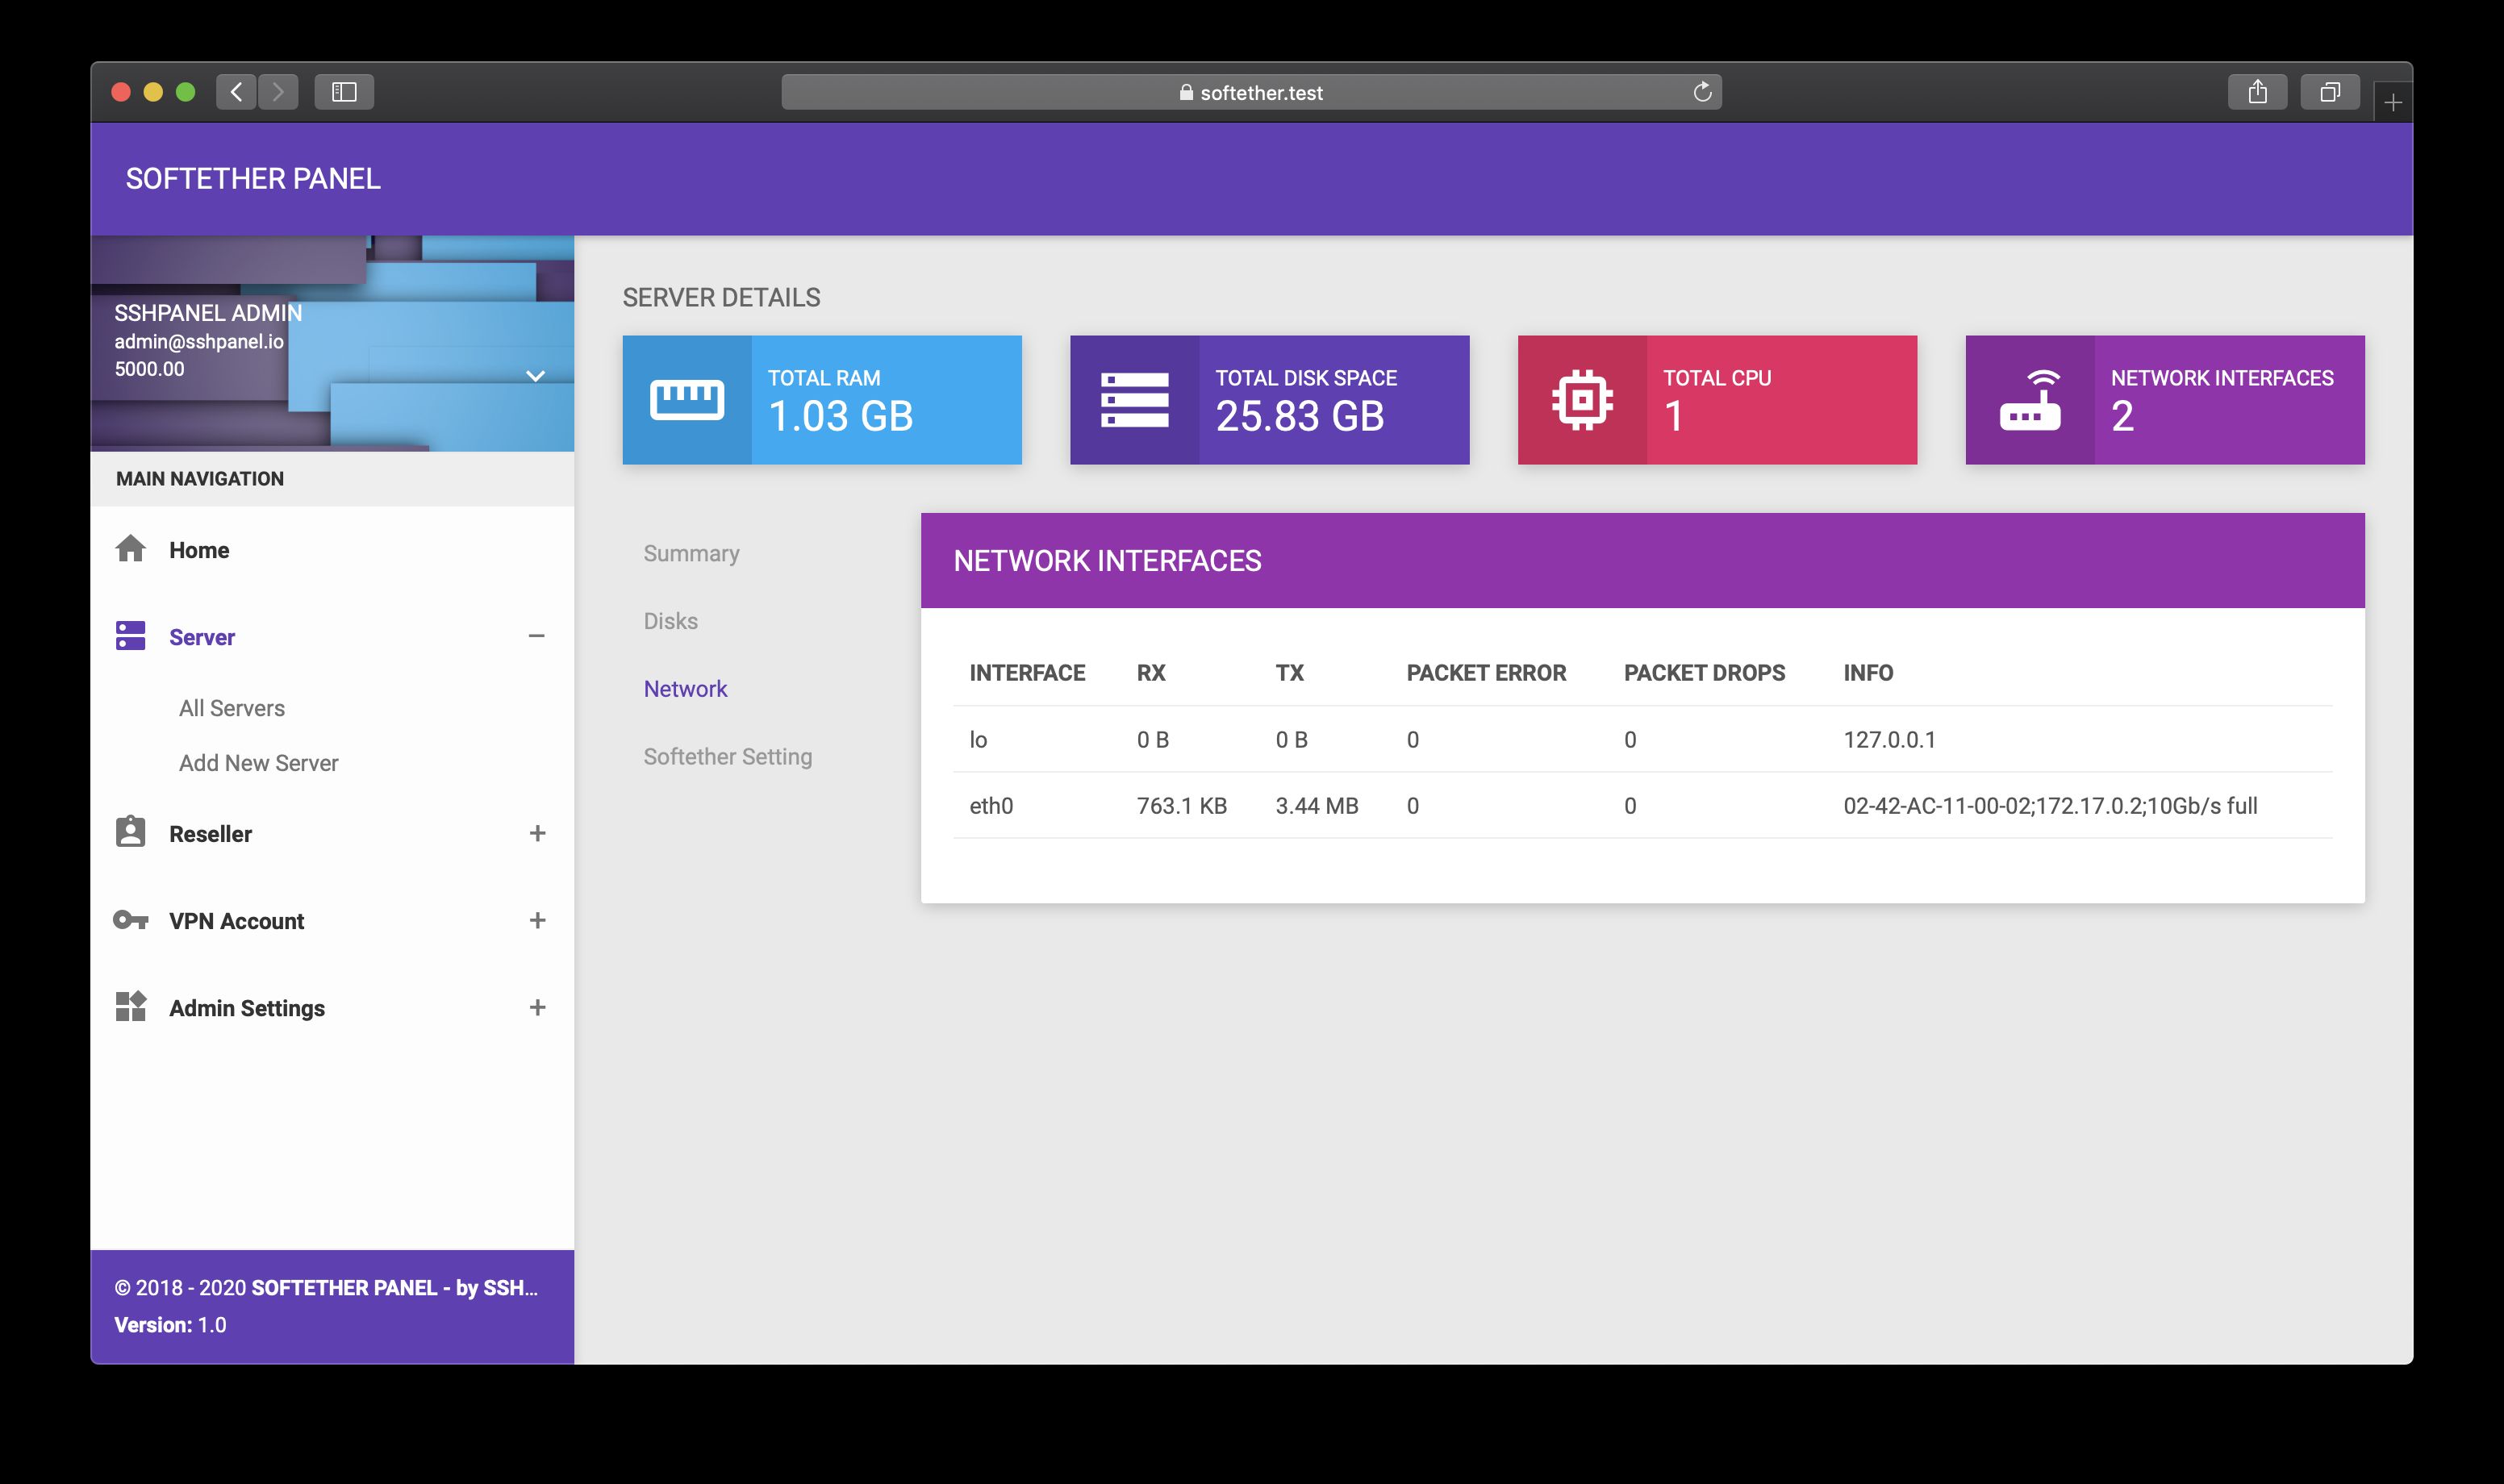
Task: Toggle the browser sidebar button
Action: coord(344,92)
